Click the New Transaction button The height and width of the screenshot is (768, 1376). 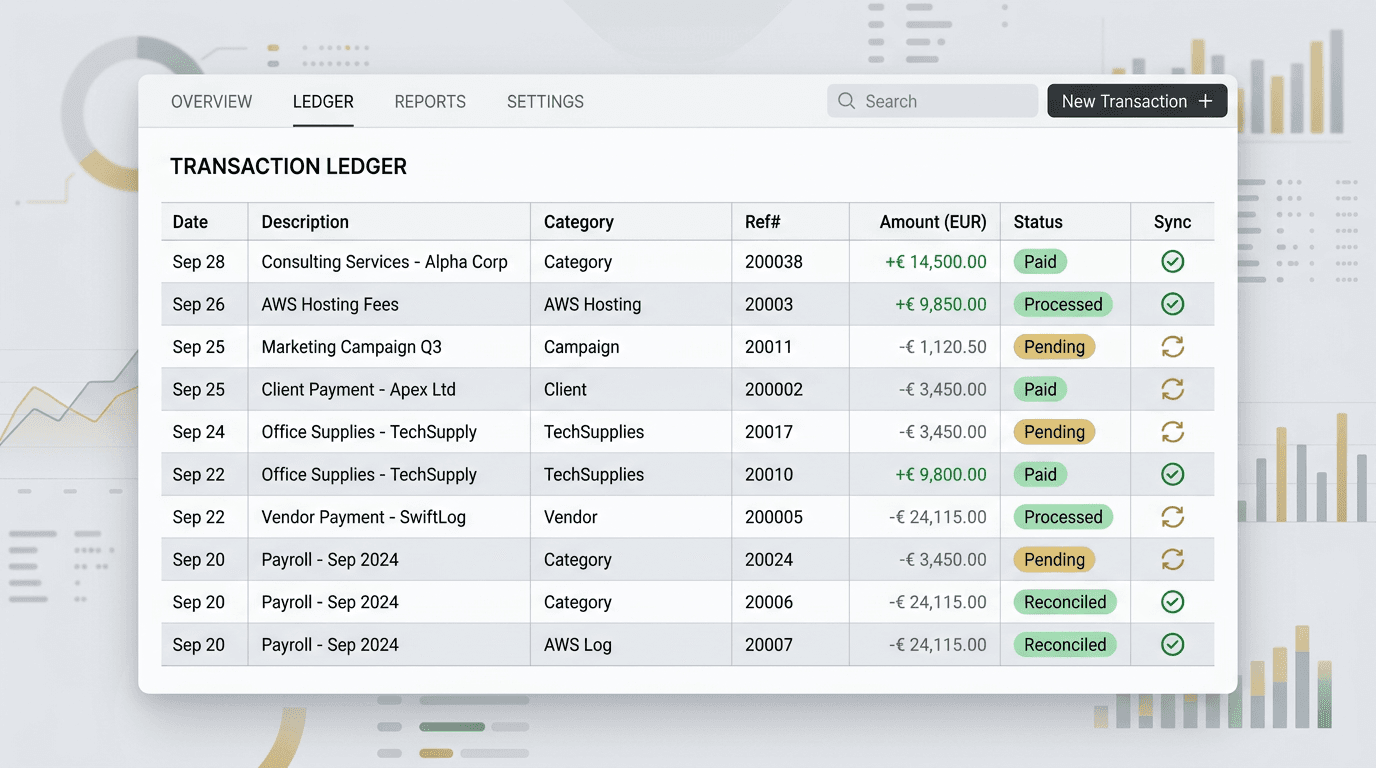click(1136, 100)
